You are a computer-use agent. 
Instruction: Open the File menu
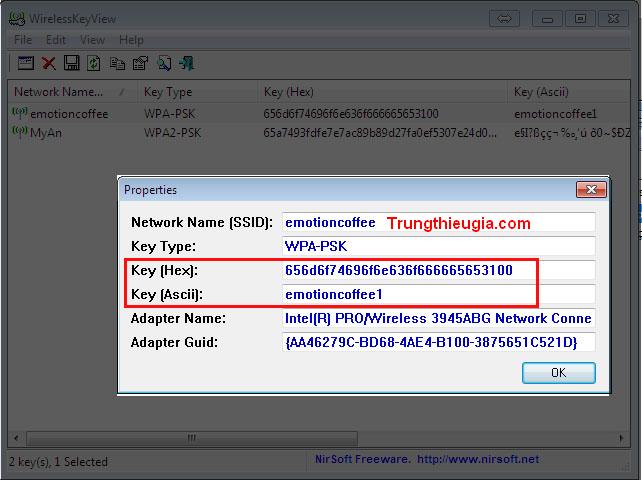pos(23,40)
